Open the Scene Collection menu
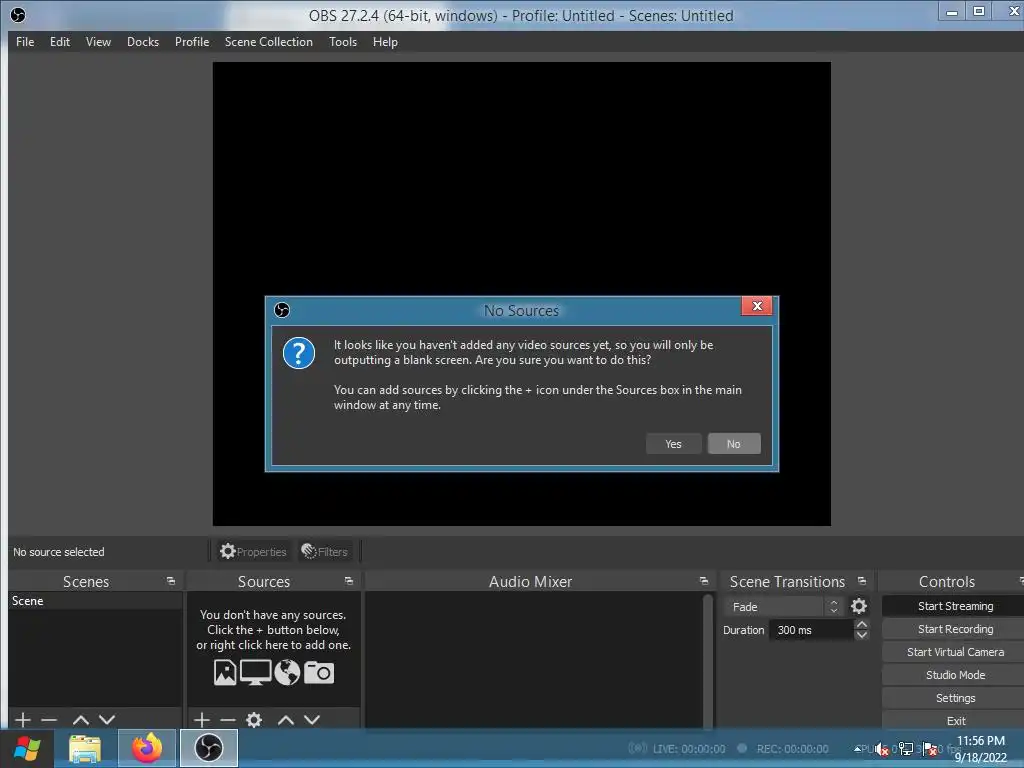1024x768 pixels. click(269, 42)
